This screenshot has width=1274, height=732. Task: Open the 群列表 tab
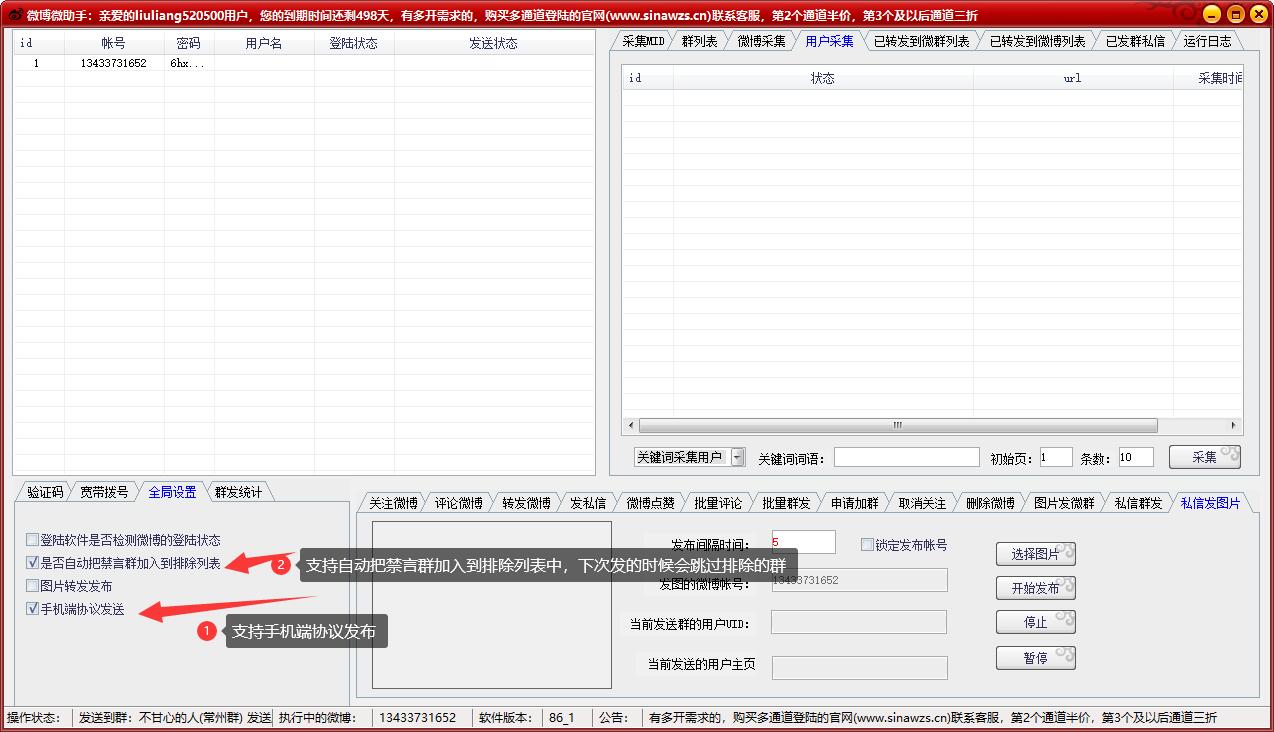[x=699, y=41]
